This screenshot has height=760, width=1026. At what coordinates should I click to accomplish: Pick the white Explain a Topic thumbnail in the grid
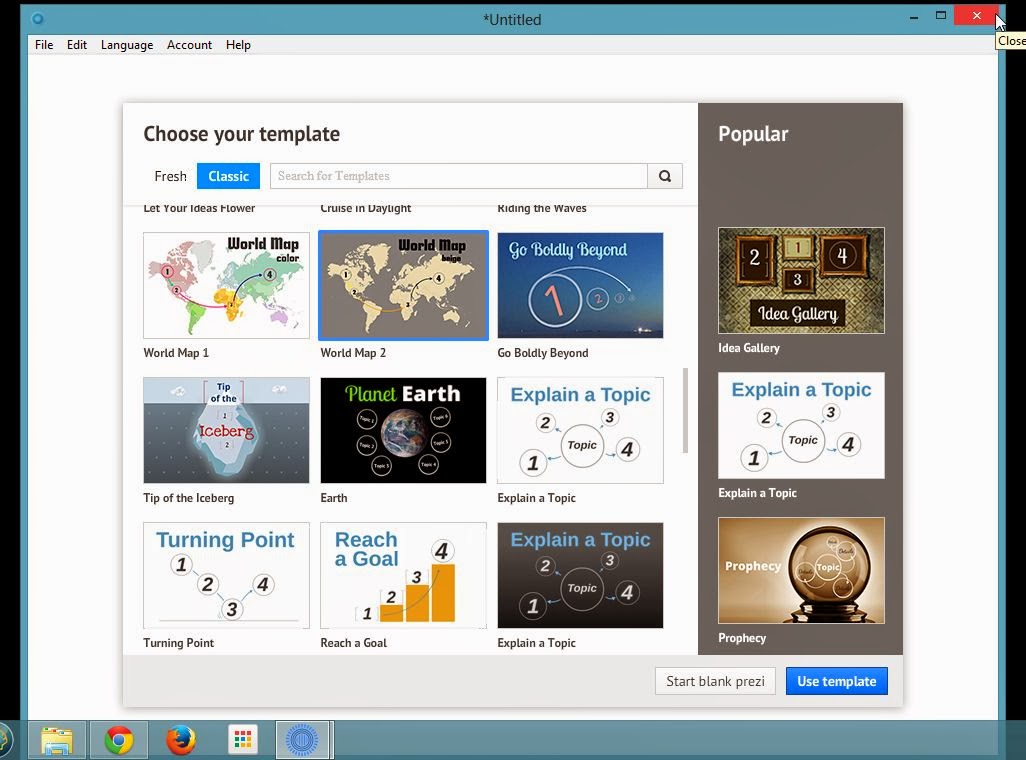580,430
